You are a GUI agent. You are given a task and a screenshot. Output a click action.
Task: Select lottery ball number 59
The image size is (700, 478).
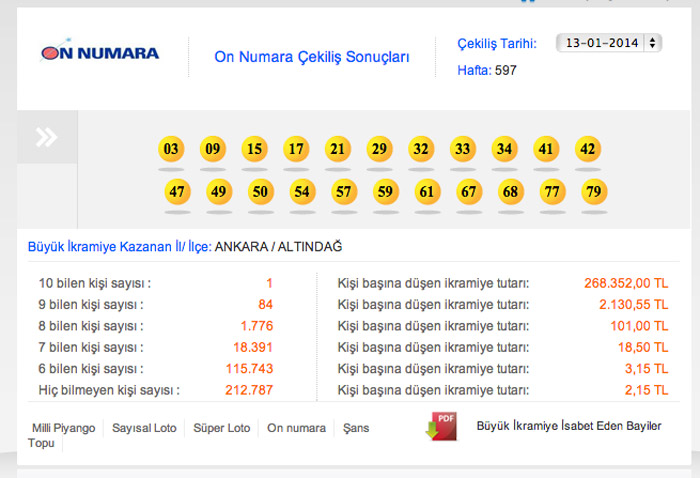coord(386,191)
